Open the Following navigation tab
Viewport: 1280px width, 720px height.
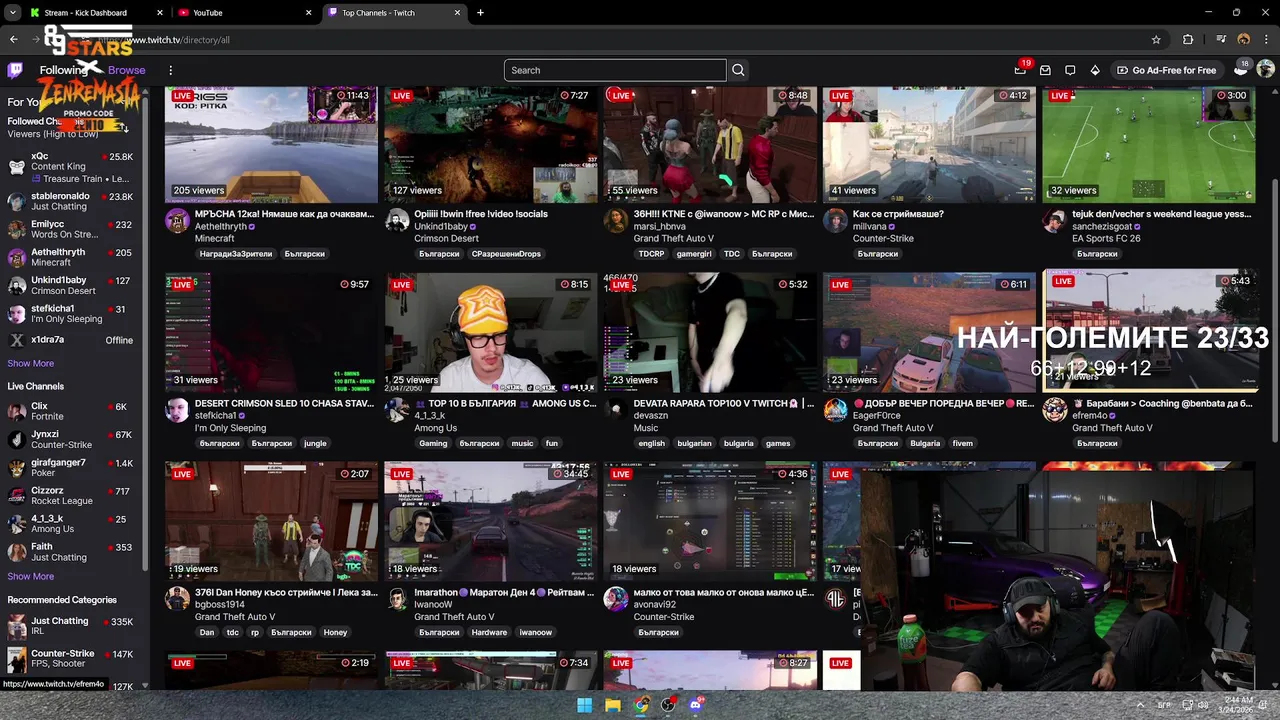tap(64, 70)
